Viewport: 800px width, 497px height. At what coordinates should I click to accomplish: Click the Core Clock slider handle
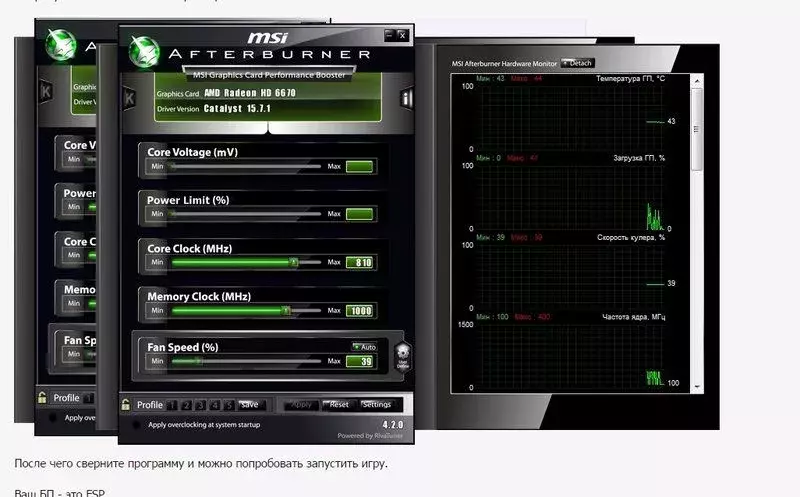point(294,262)
